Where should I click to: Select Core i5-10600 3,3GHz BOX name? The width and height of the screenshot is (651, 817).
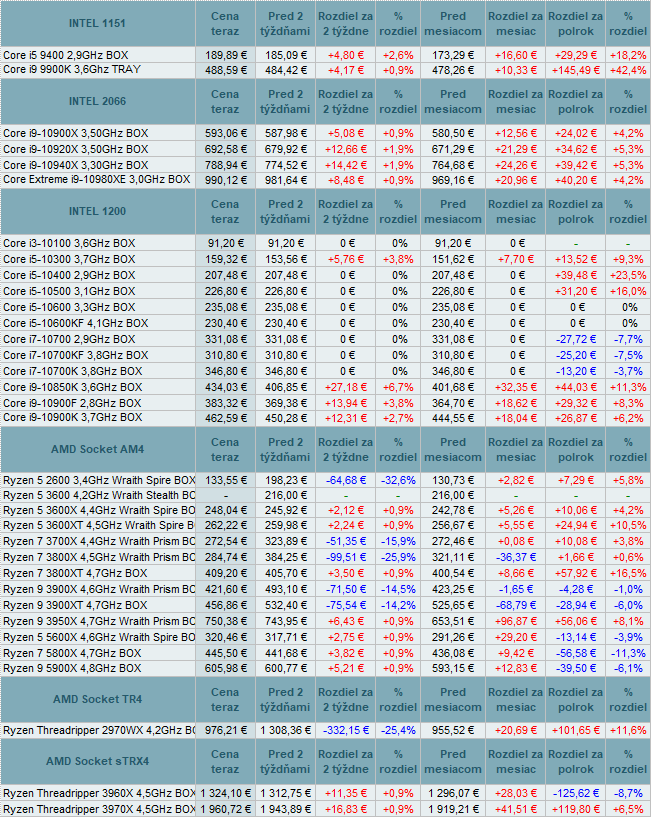69,307
